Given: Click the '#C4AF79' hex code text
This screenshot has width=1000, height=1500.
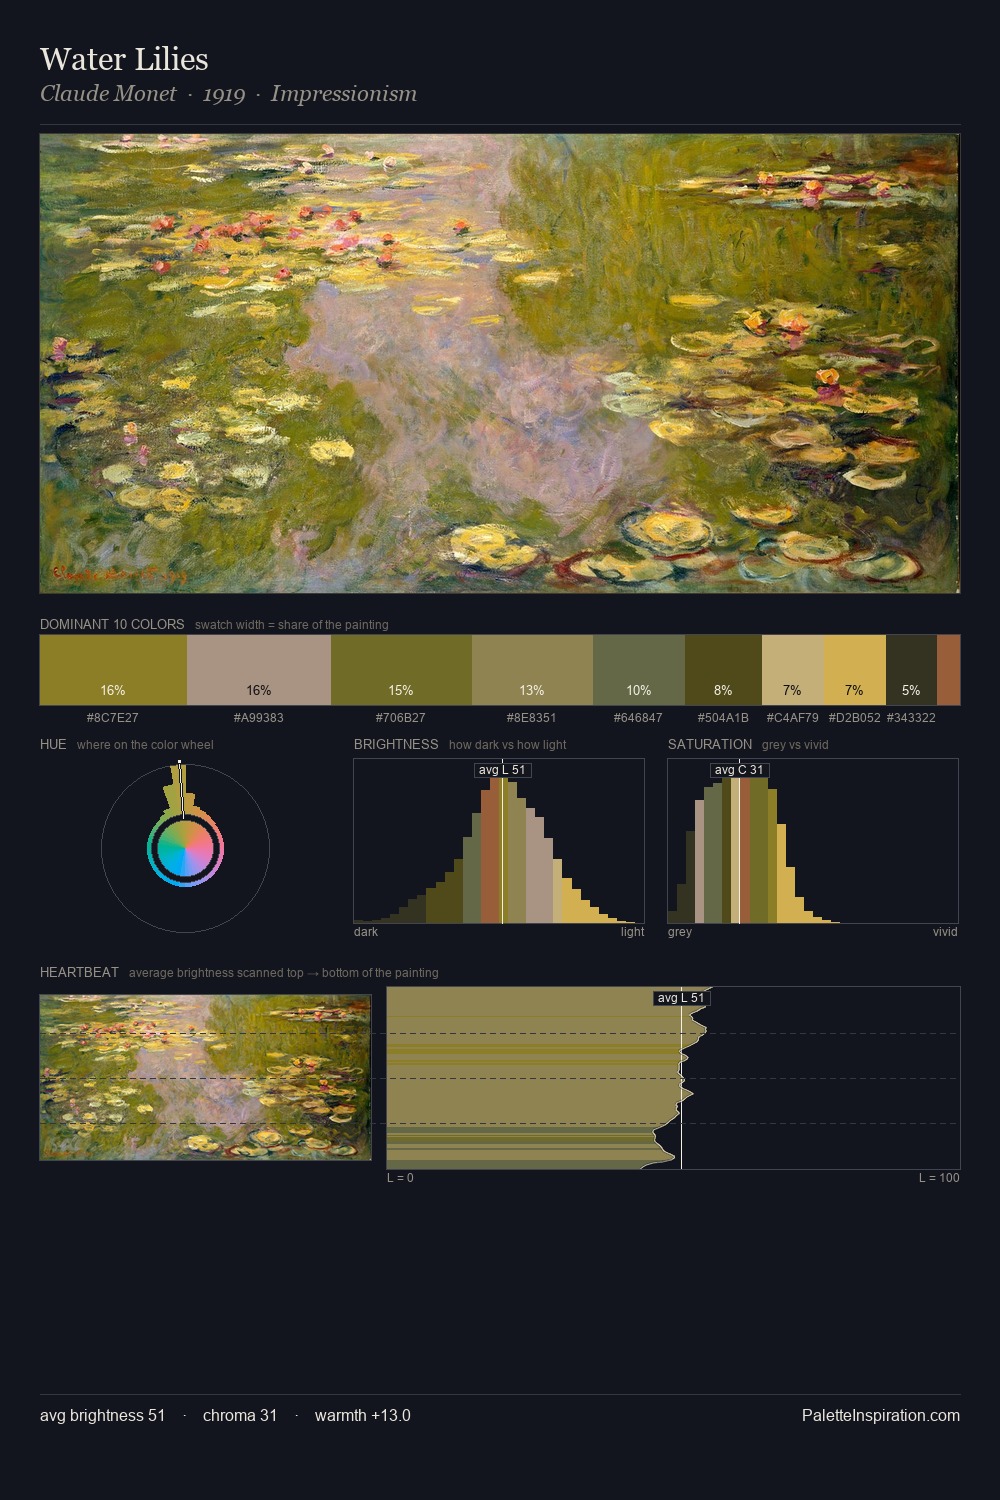Looking at the screenshot, I should 793,718.
